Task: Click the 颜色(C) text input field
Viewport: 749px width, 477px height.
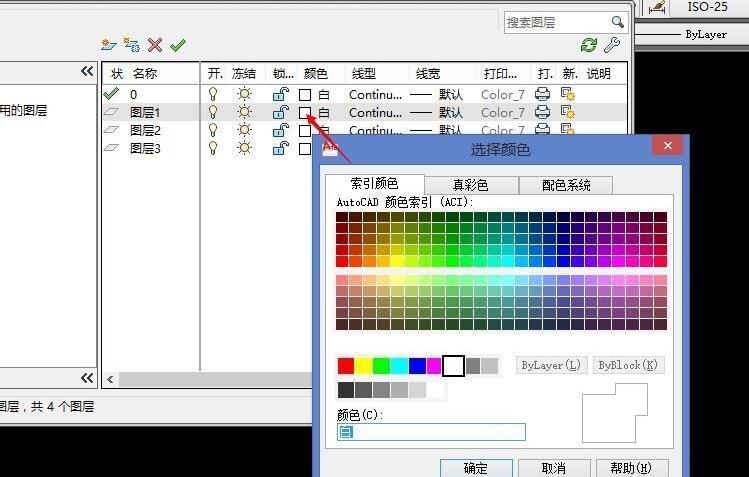Action: tap(431, 432)
